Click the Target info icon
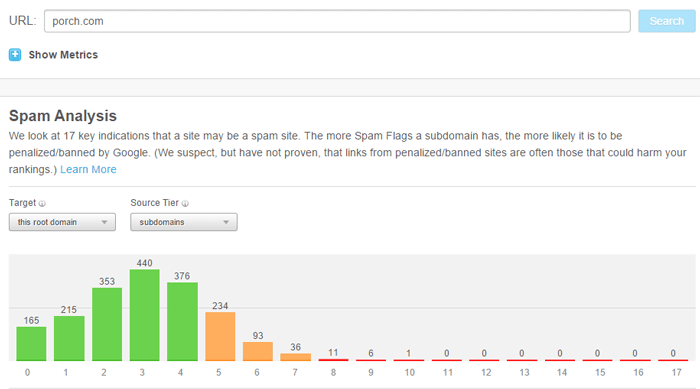 pyautogui.click(x=42, y=204)
